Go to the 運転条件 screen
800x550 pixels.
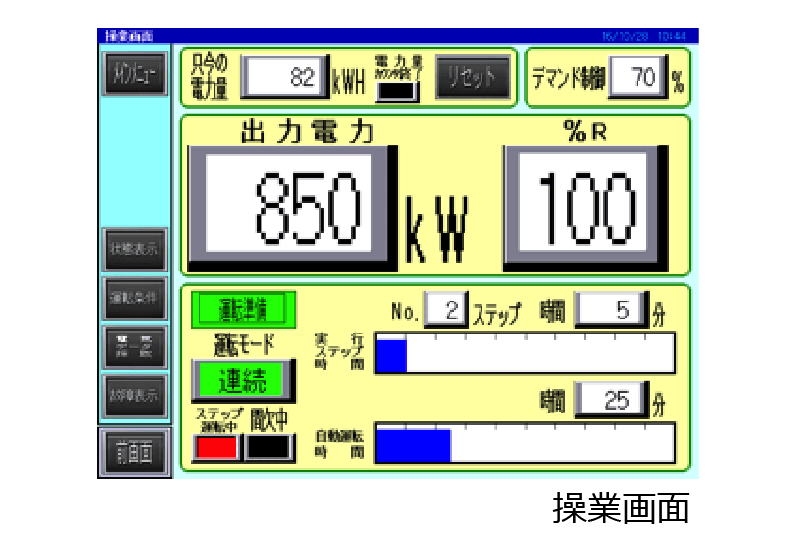pyautogui.click(x=134, y=297)
